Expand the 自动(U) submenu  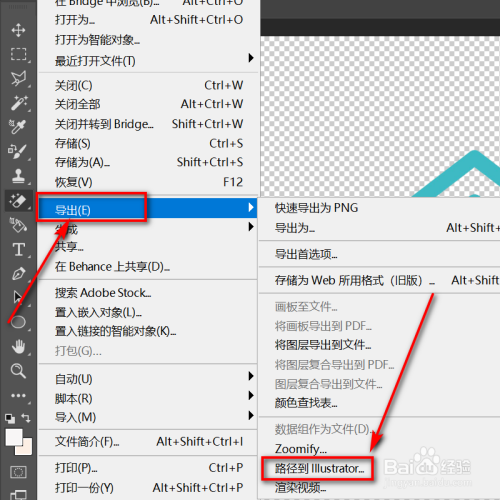coord(148,379)
